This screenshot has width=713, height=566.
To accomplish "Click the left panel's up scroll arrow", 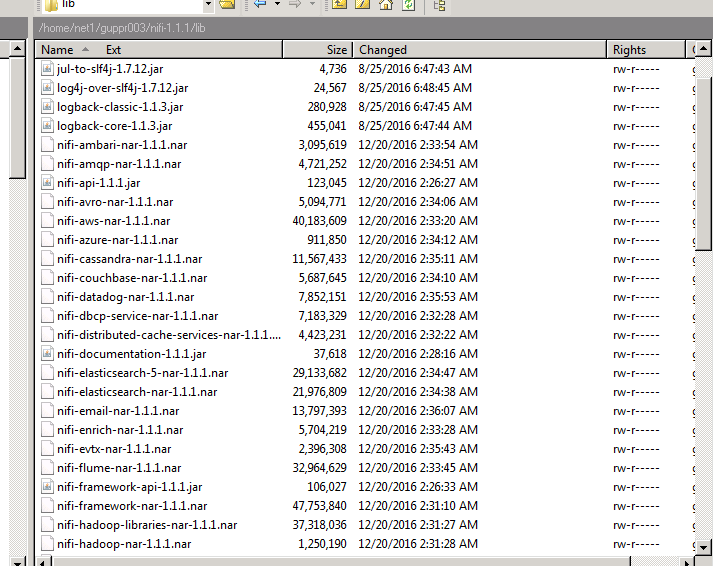I will (x=17, y=49).
